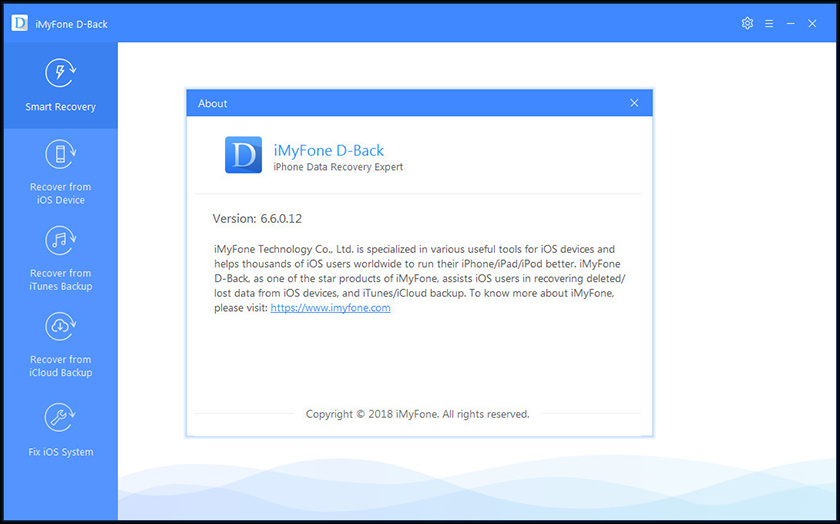Click the Smart Recovery label
This screenshot has height=524, width=840.
pyautogui.click(x=61, y=107)
